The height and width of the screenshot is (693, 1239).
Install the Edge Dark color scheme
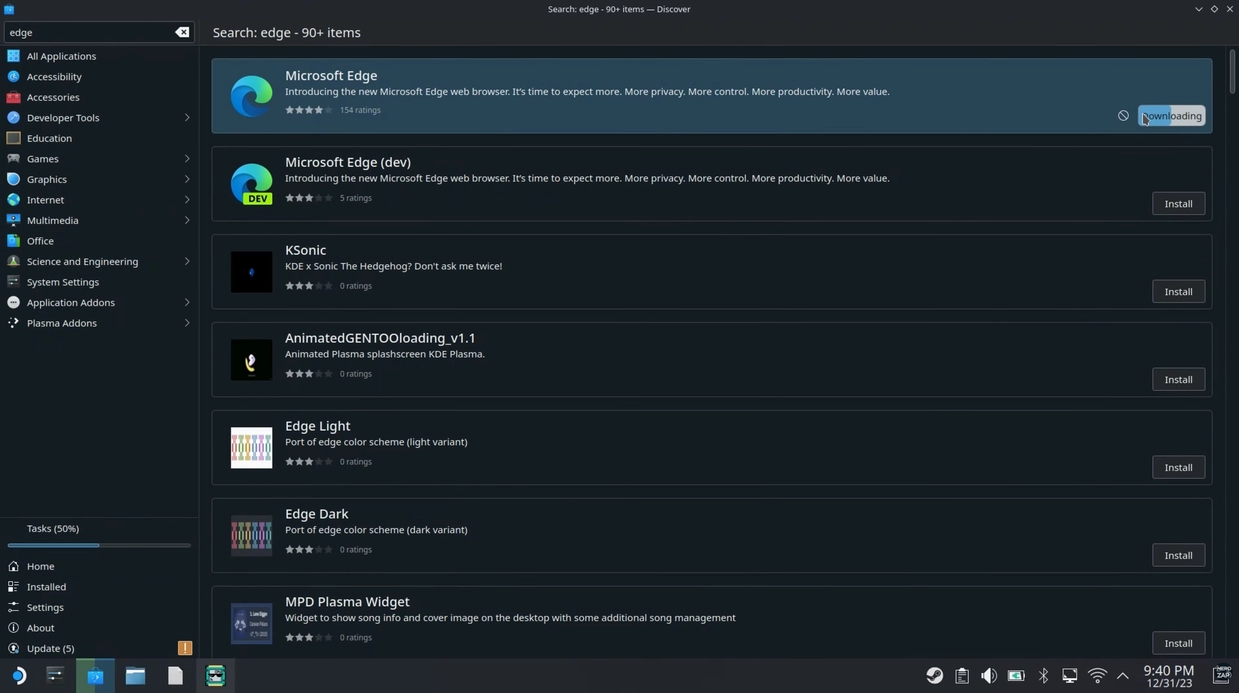(x=1177, y=556)
